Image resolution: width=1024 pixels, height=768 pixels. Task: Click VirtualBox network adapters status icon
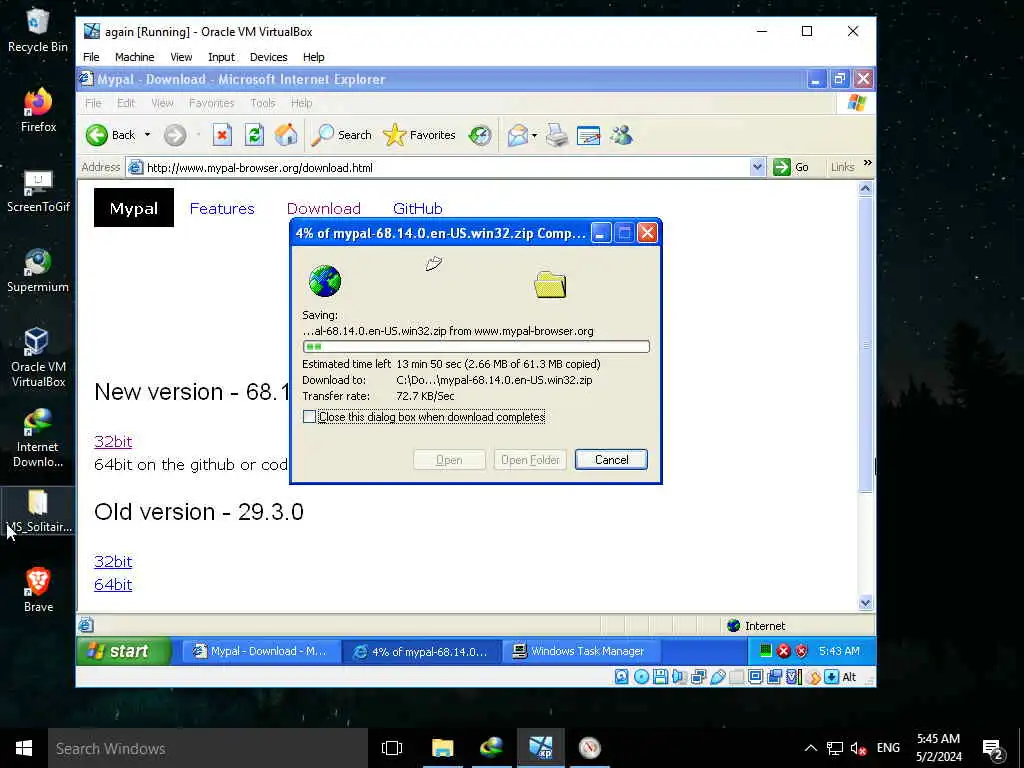tap(699, 677)
